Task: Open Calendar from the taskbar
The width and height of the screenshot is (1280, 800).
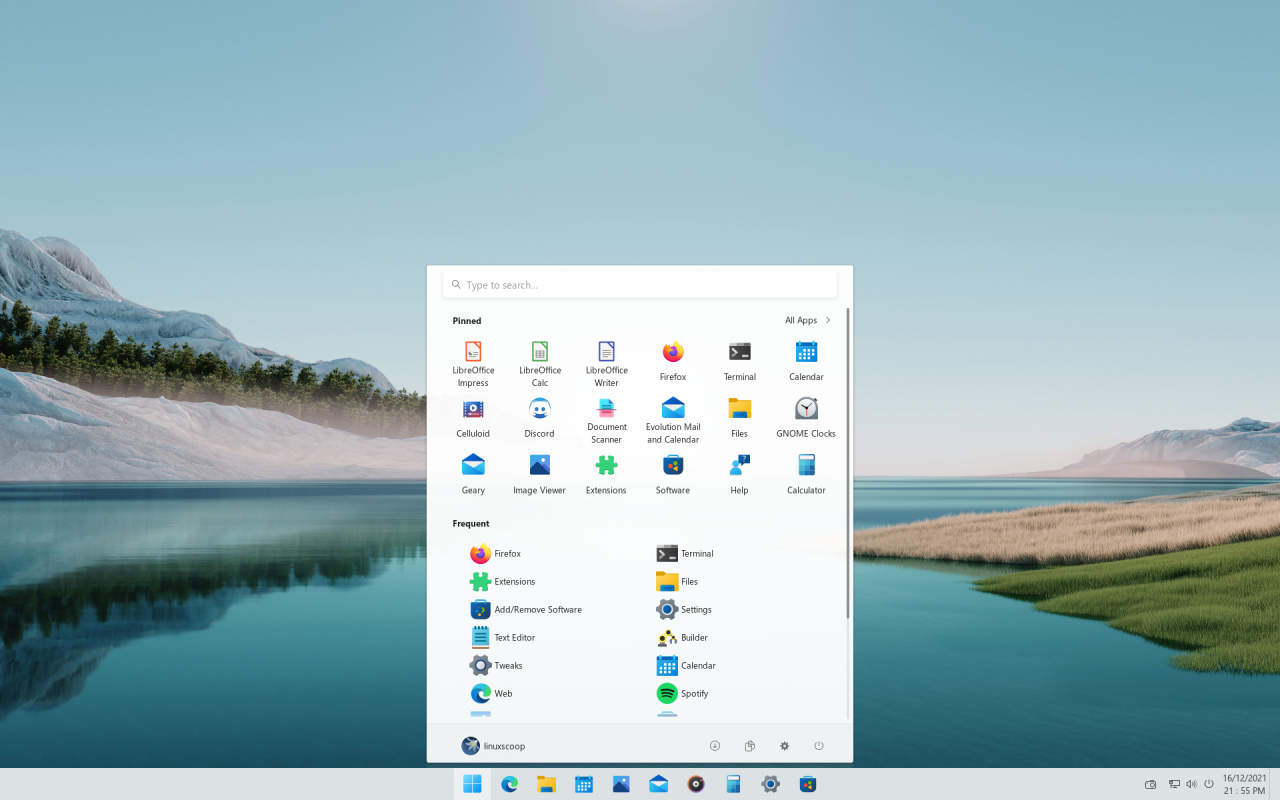Action: pos(584,784)
